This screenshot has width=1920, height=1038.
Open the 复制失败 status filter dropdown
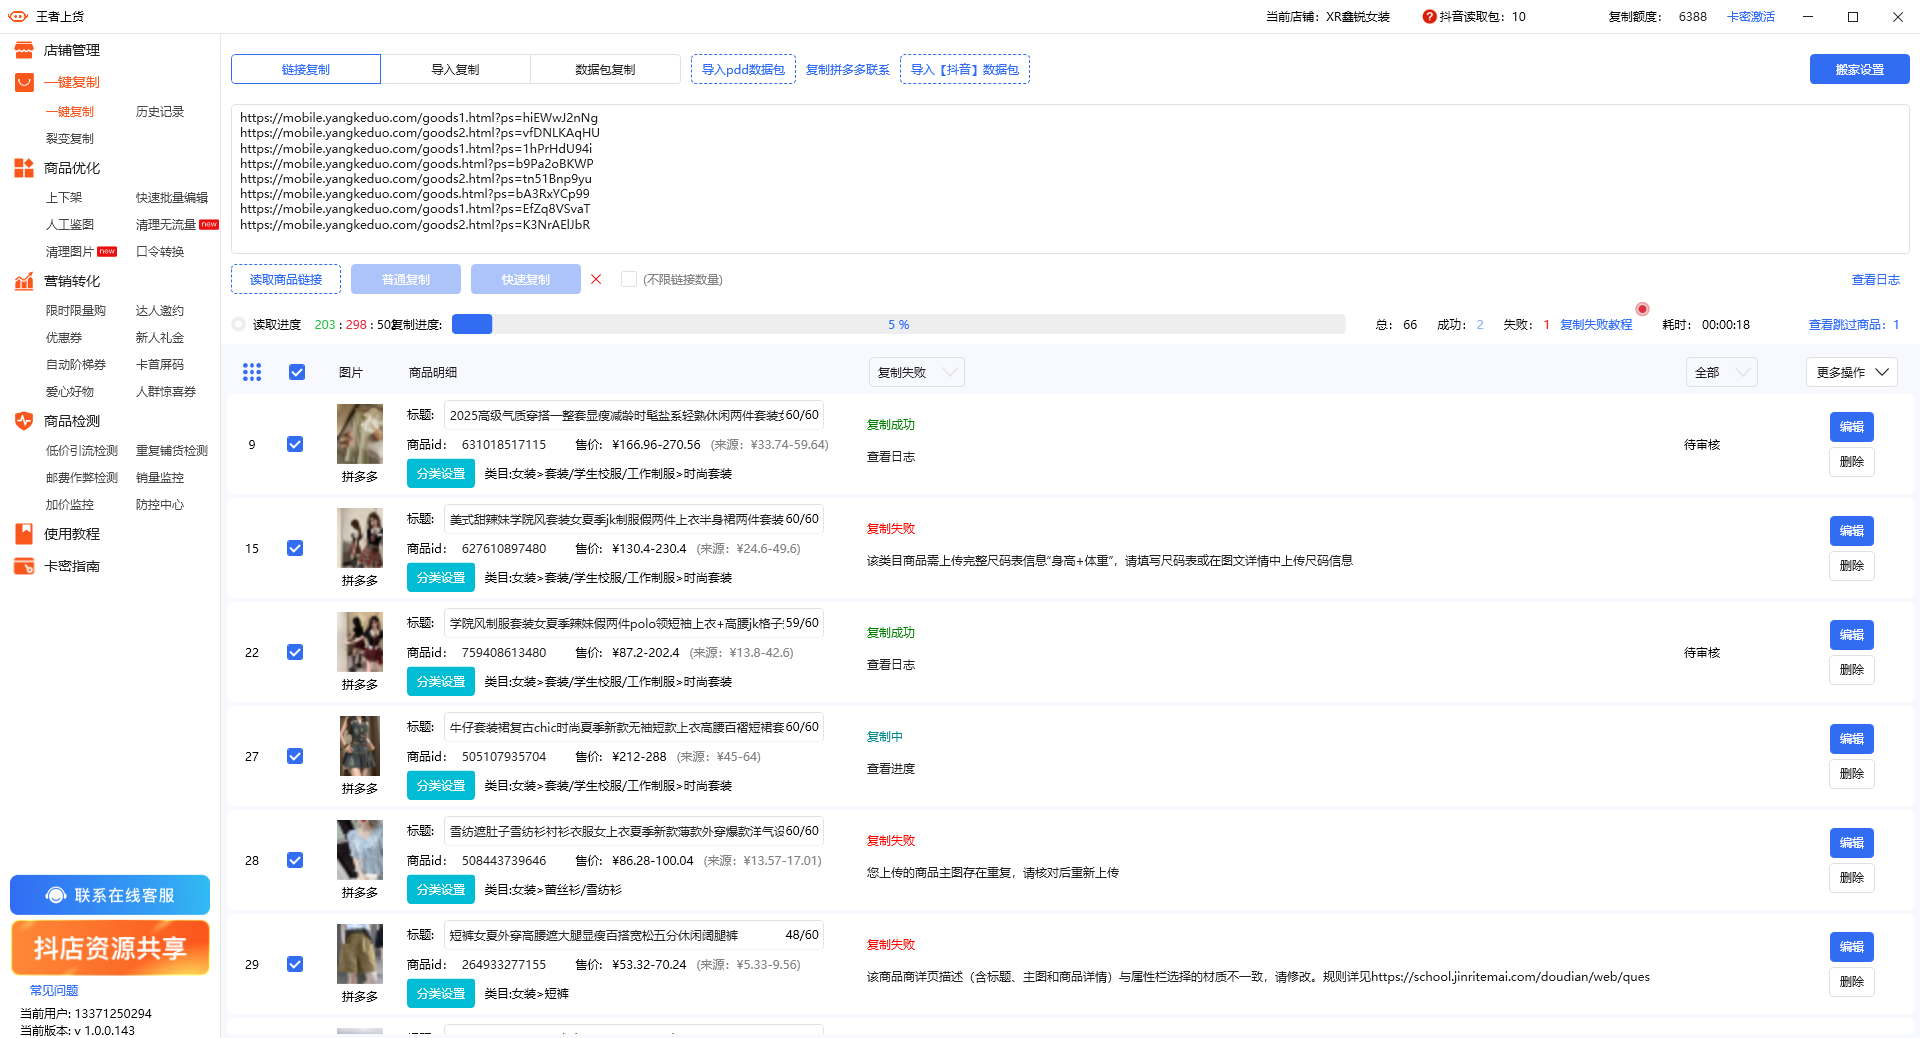916,372
